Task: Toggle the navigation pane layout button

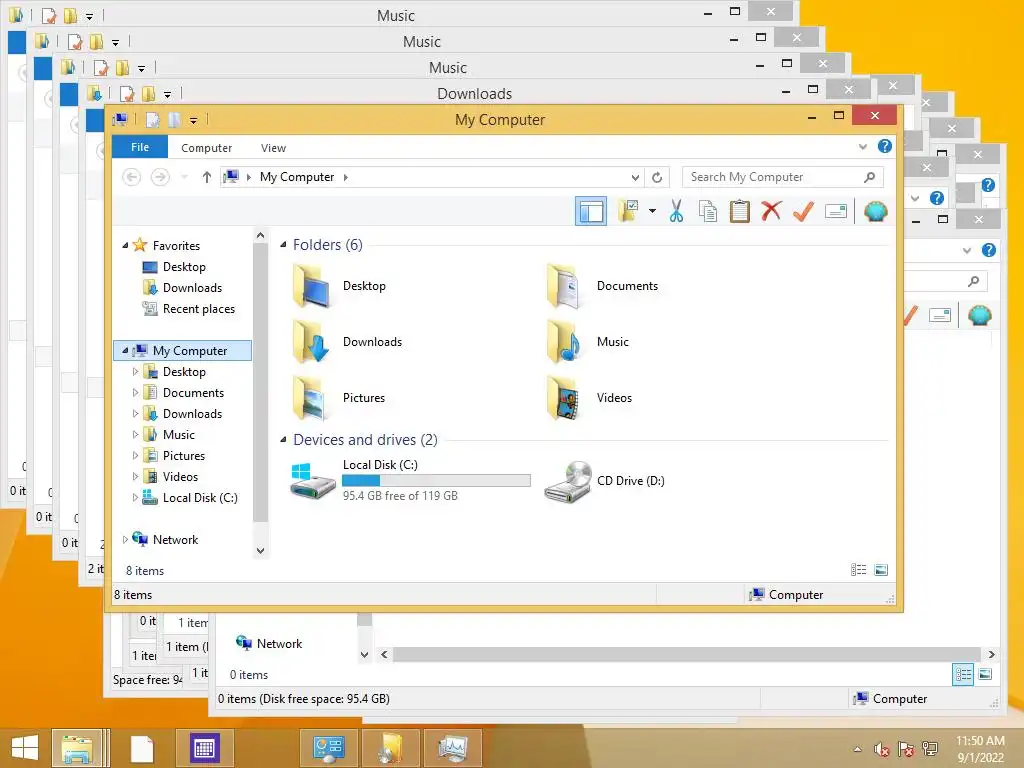Action: 590,212
